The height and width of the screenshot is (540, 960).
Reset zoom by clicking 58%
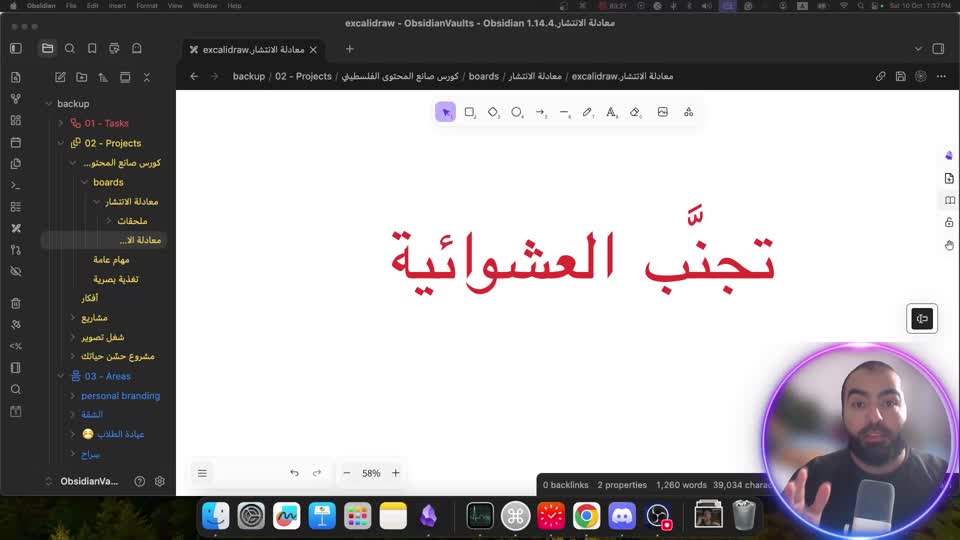point(371,473)
